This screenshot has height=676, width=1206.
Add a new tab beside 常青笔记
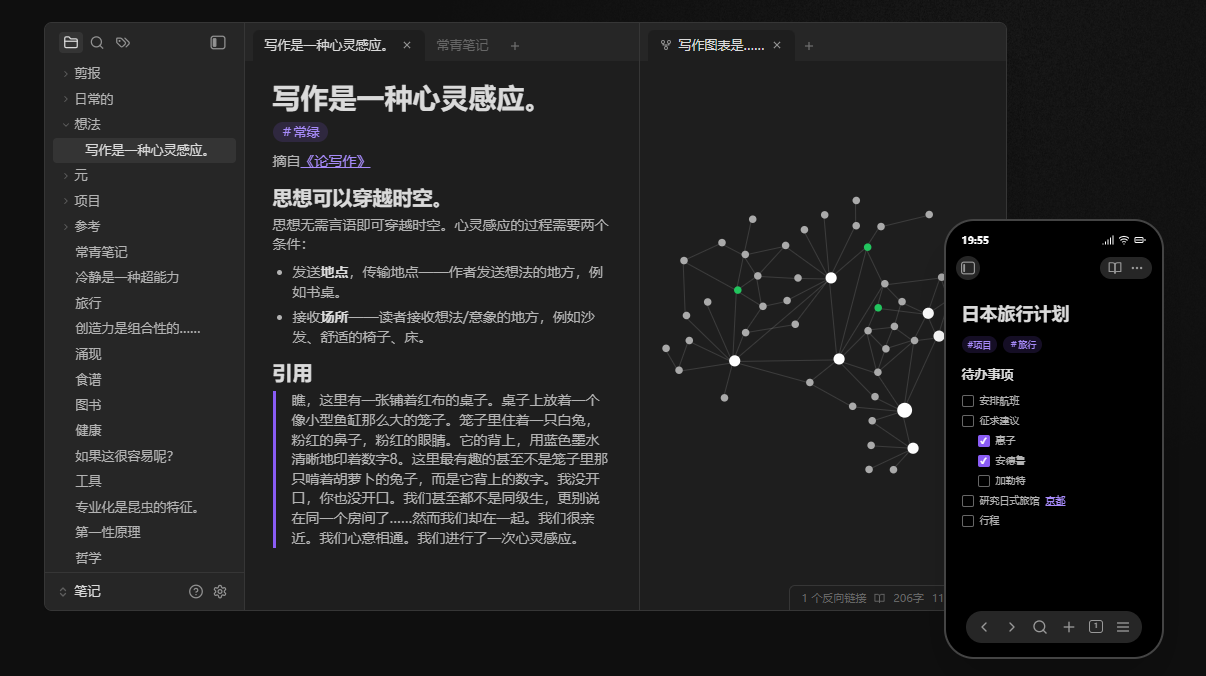pyautogui.click(x=515, y=45)
